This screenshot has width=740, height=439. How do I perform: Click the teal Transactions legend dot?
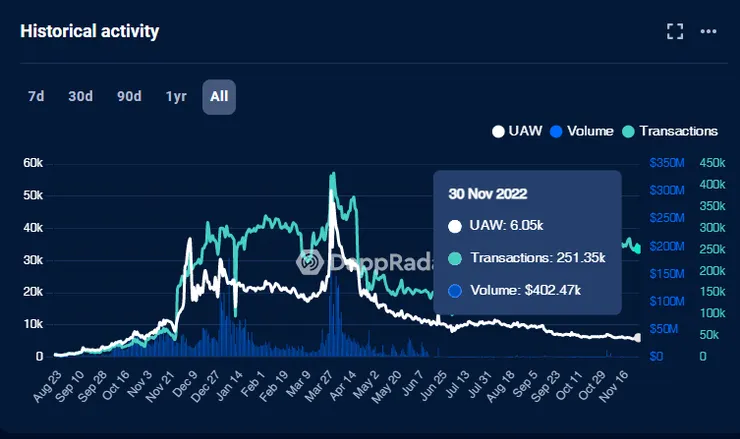(628, 131)
